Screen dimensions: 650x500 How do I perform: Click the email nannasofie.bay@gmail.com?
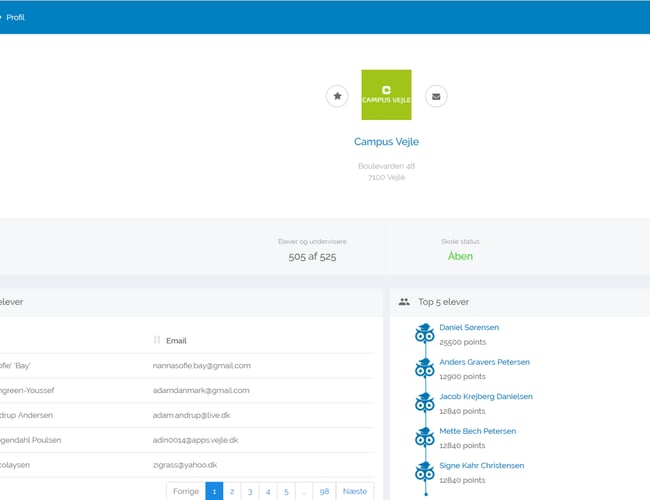[201, 365]
